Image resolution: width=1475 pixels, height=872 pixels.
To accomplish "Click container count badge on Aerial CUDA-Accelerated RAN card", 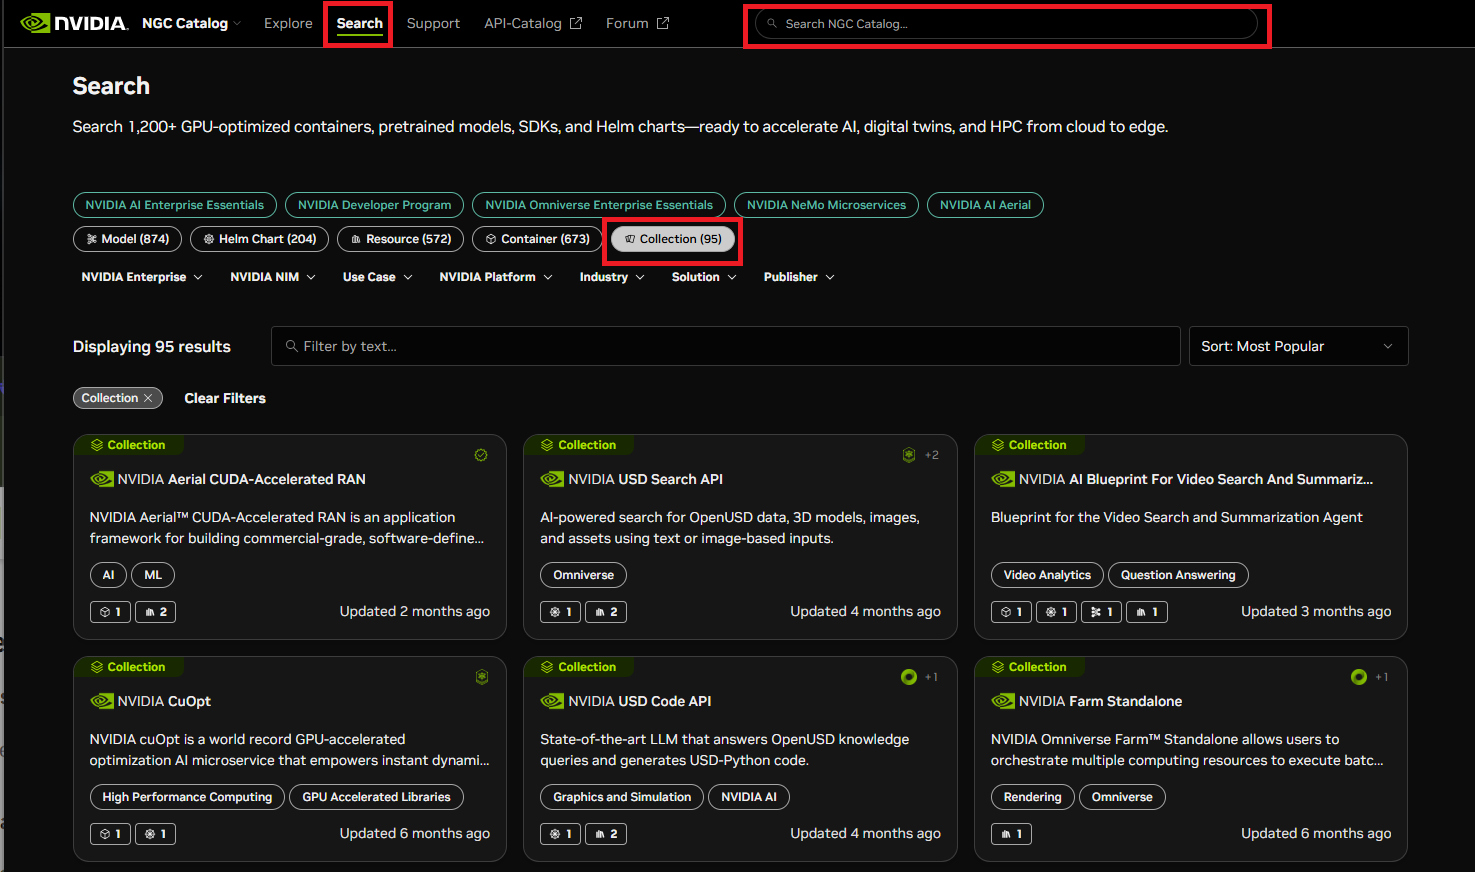I will click(x=110, y=612).
